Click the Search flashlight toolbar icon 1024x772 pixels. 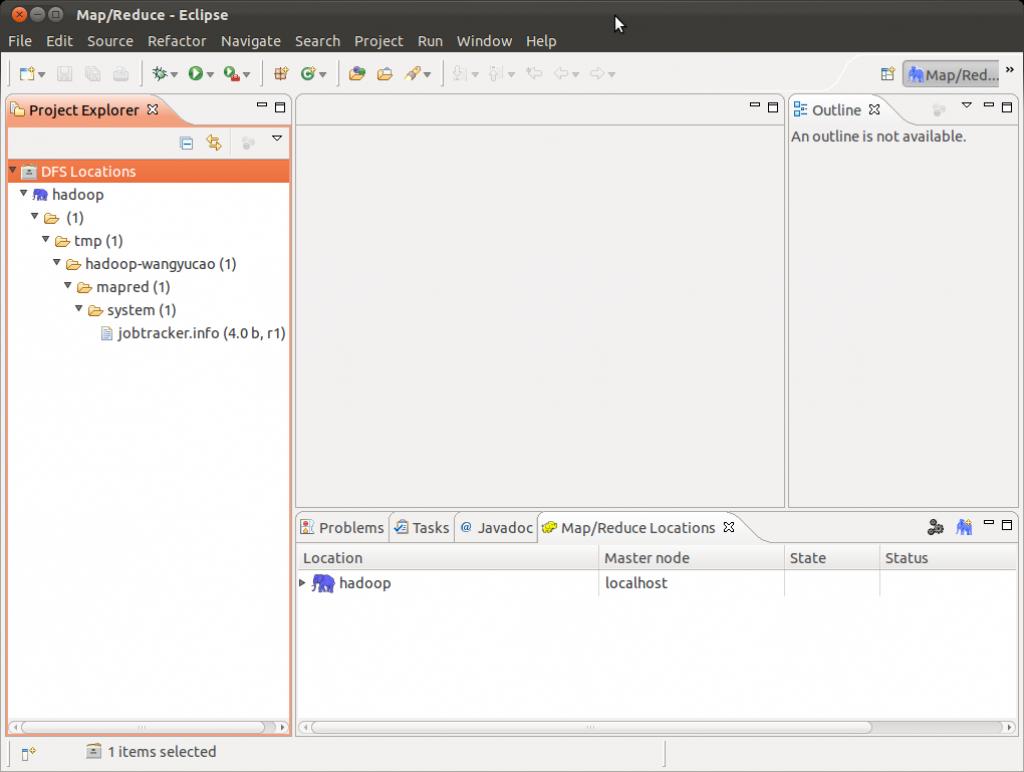413,74
